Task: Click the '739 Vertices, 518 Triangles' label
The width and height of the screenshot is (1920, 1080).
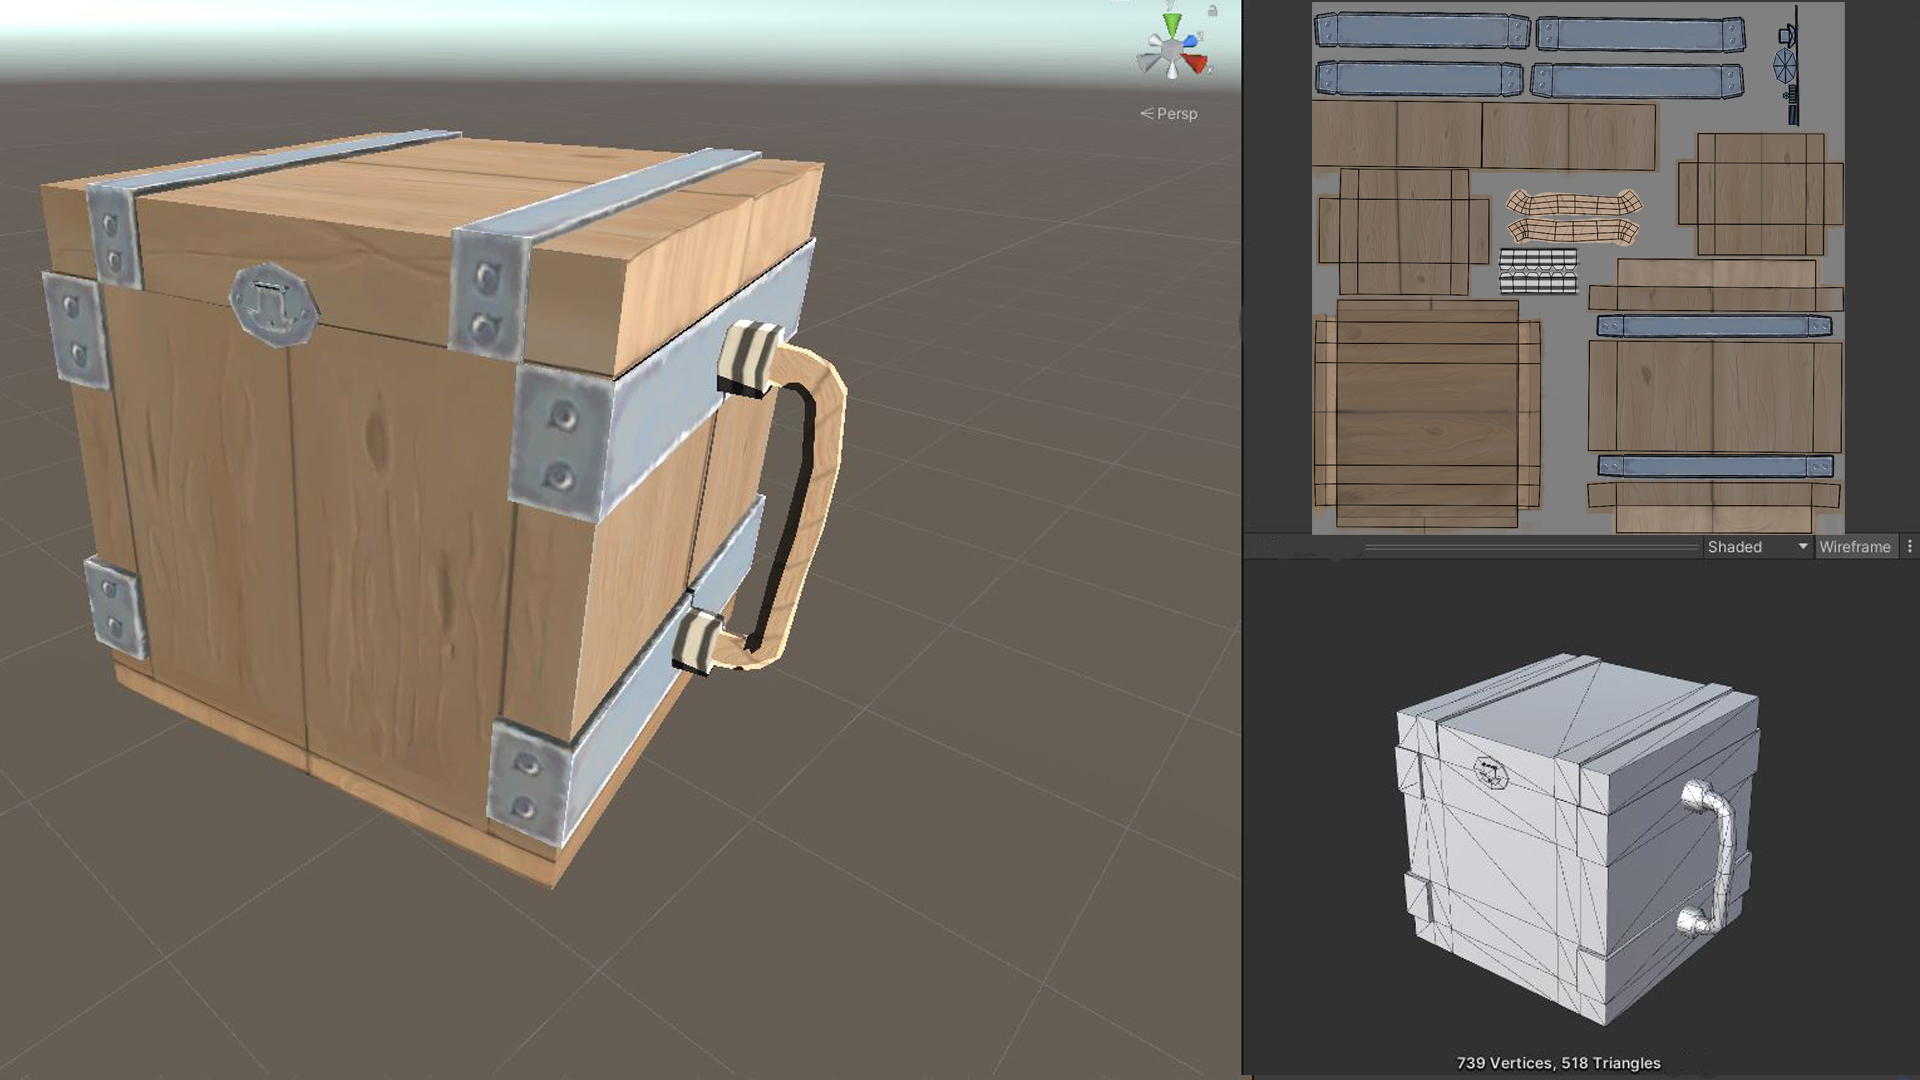Action: tap(1558, 1063)
